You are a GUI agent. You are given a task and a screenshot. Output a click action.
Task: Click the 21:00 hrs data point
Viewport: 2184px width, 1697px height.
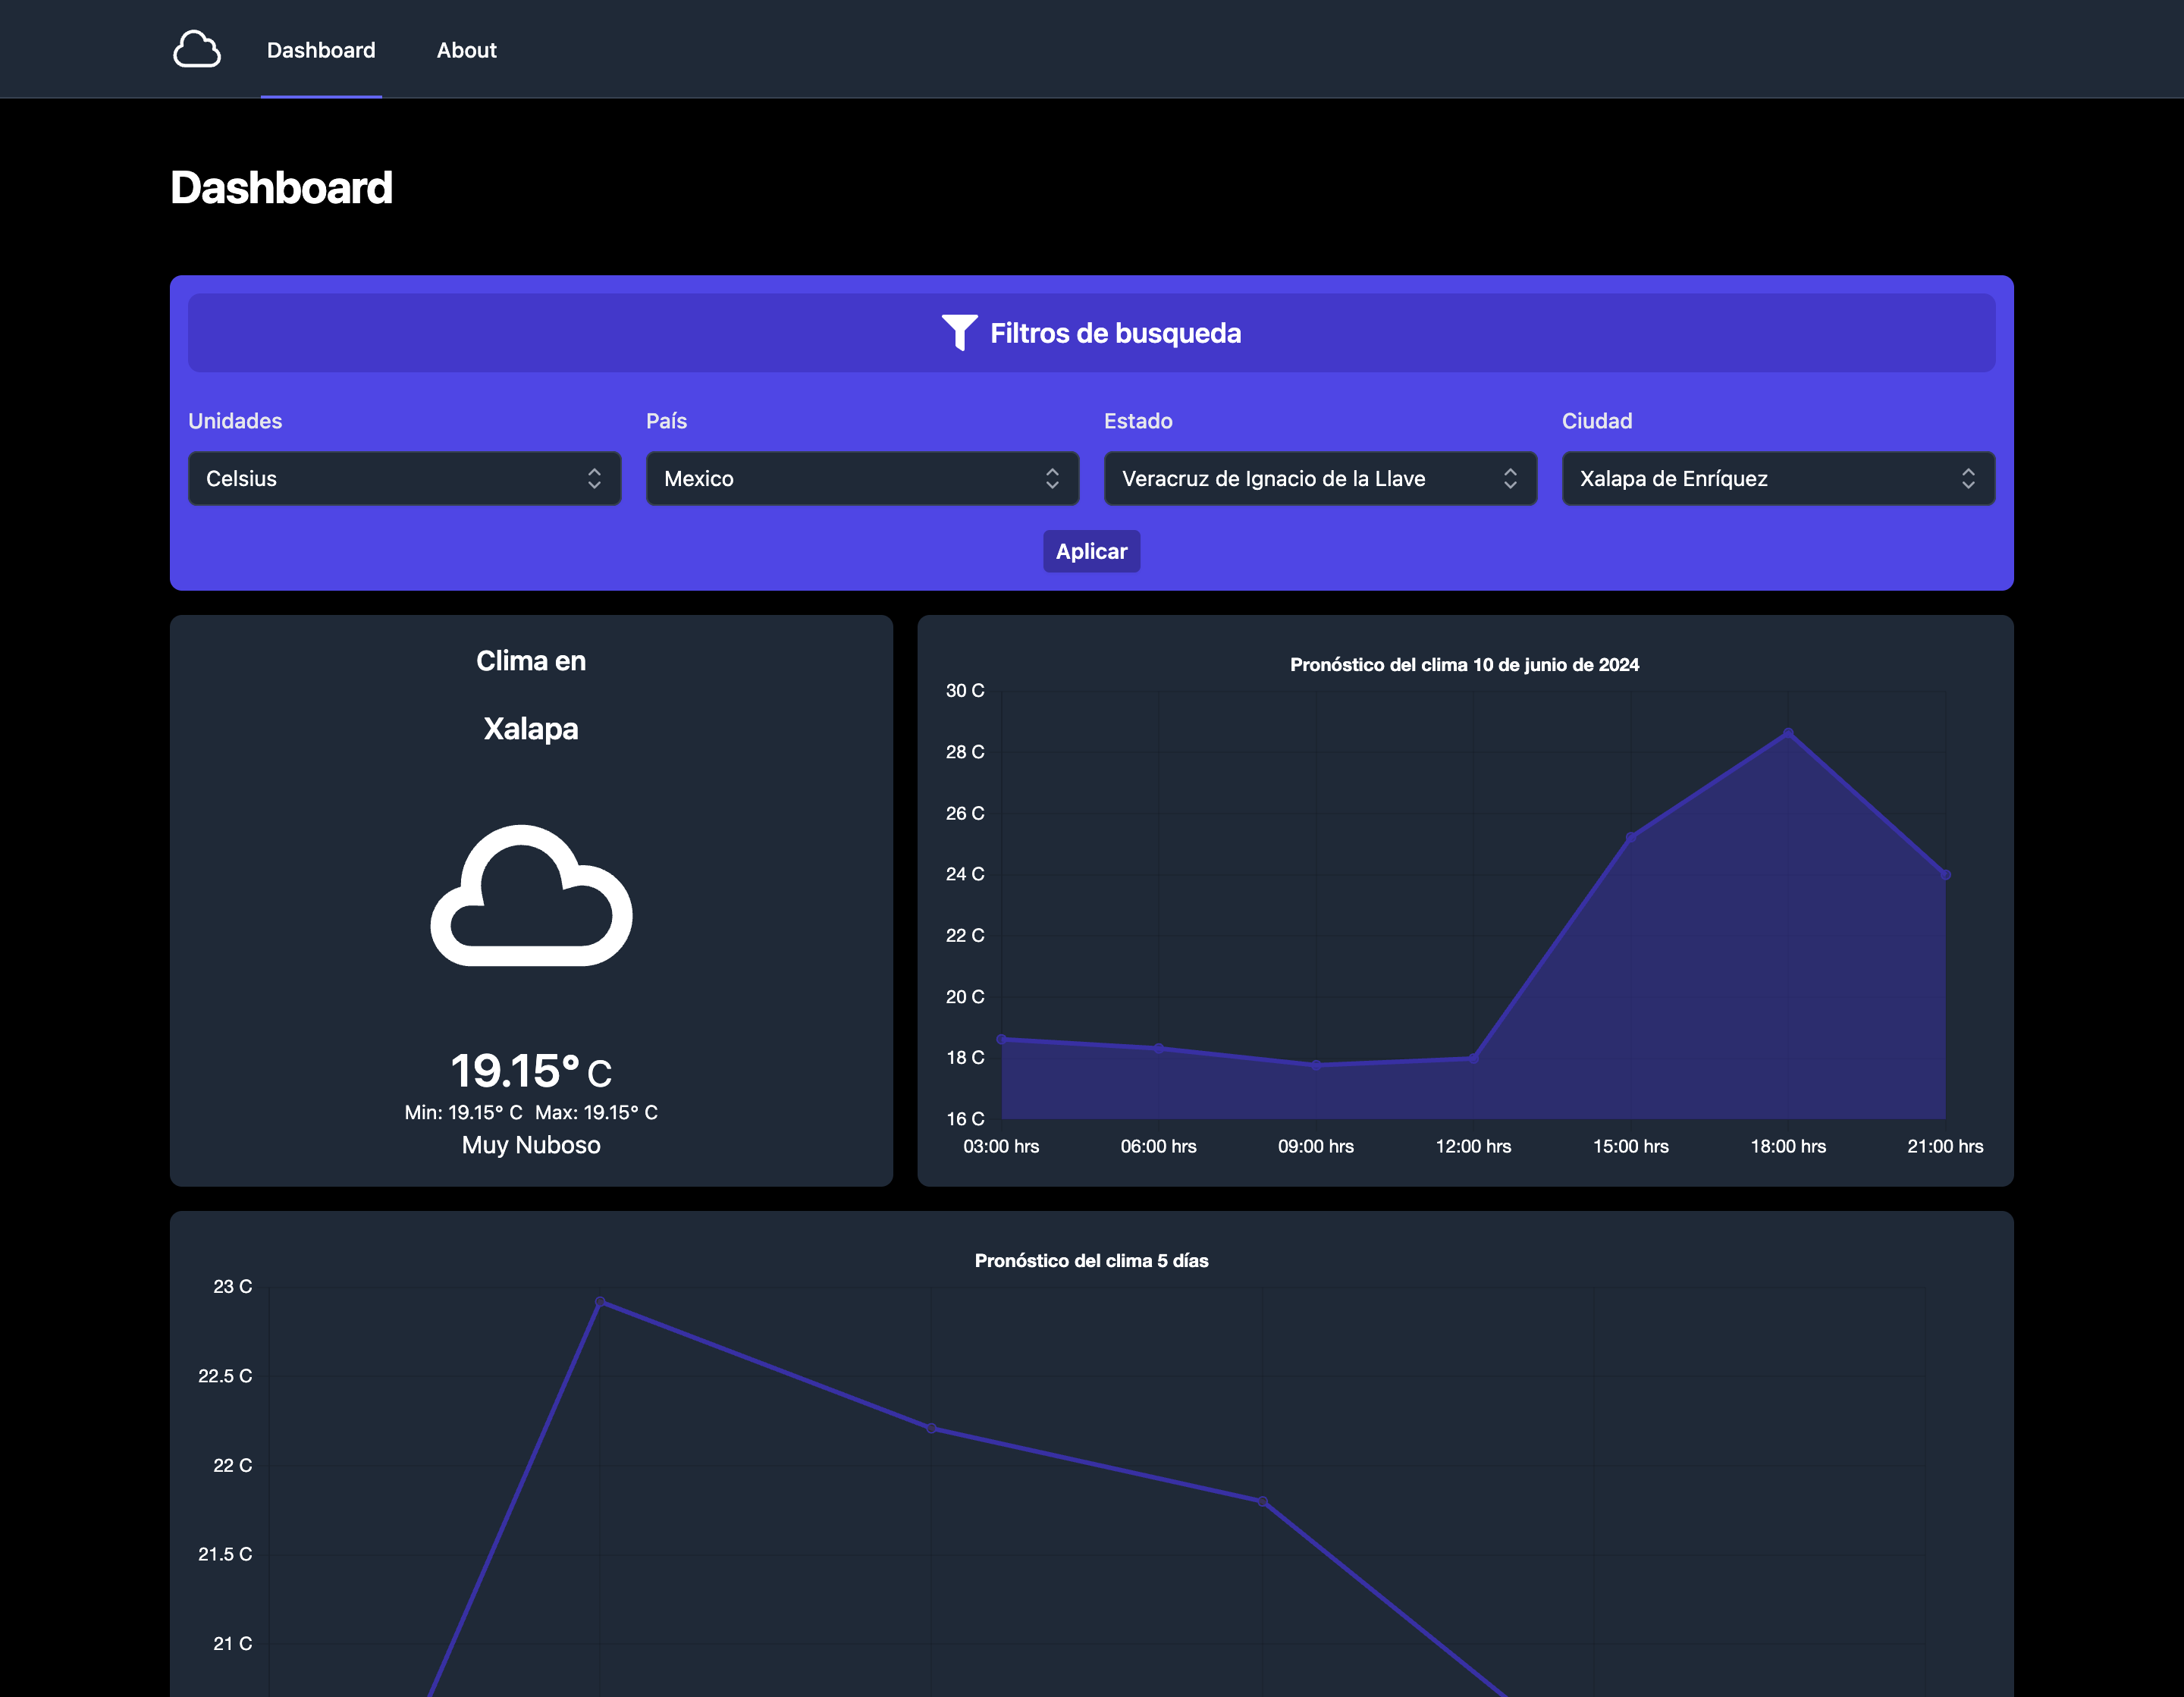click(x=1945, y=875)
